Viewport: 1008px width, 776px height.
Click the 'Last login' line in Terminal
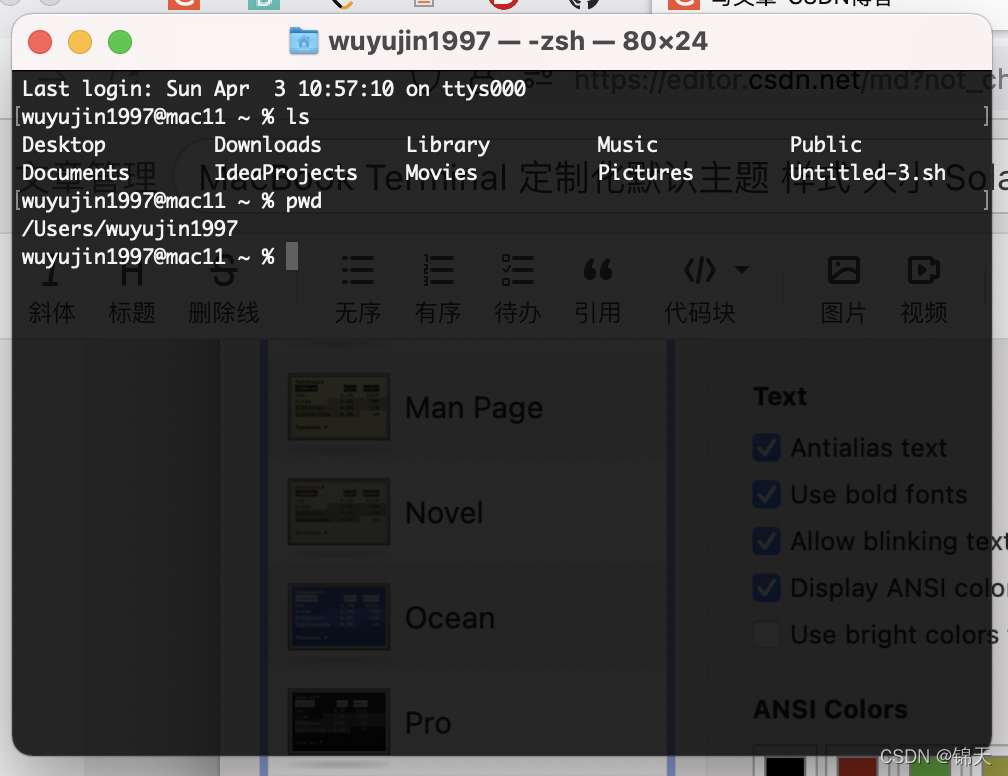[x=274, y=89]
